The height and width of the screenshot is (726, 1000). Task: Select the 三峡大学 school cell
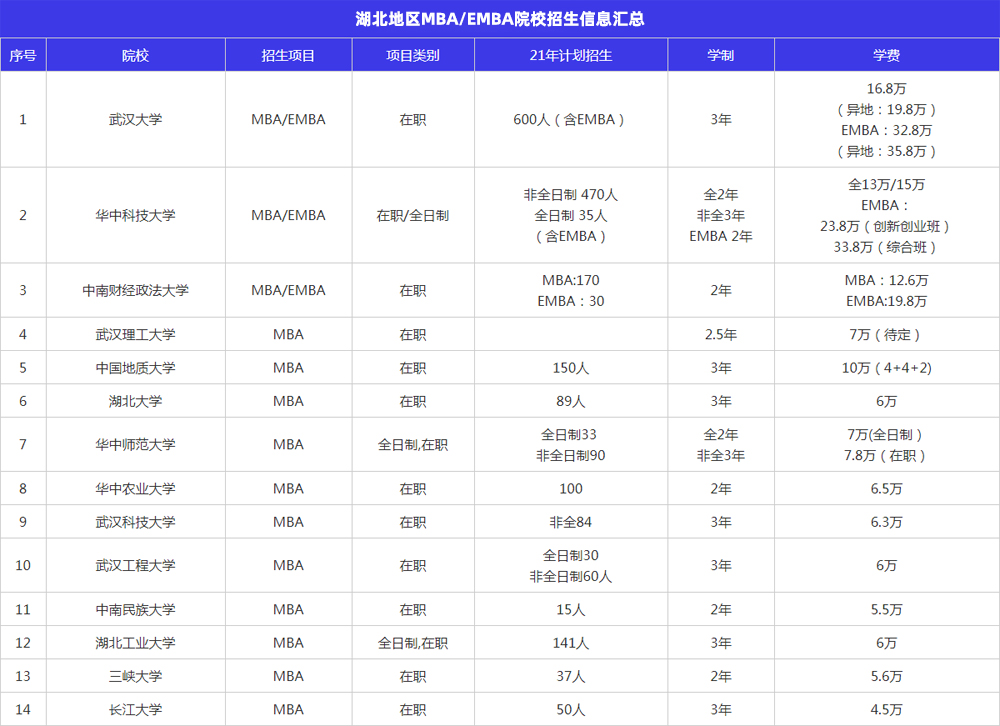click(x=135, y=676)
